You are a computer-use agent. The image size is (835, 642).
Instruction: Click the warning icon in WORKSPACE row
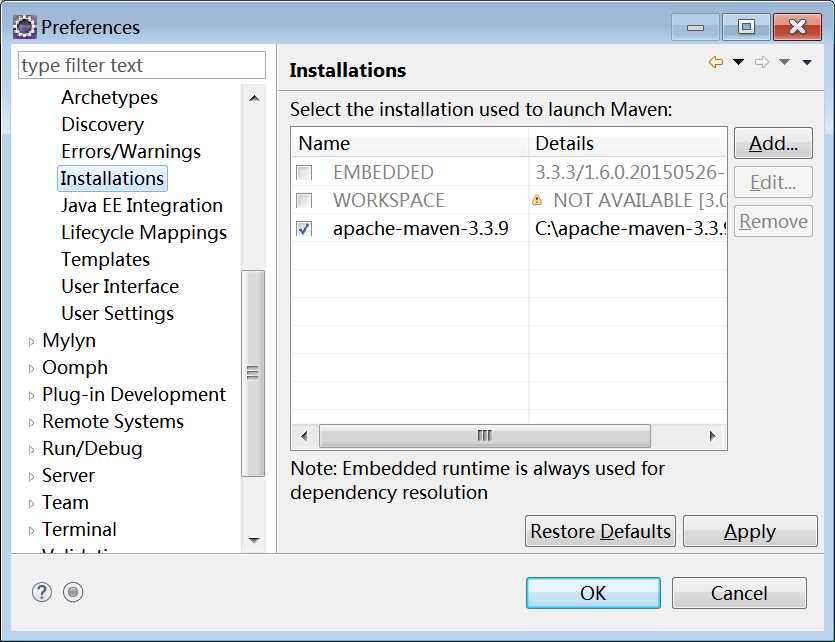tap(537, 201)
